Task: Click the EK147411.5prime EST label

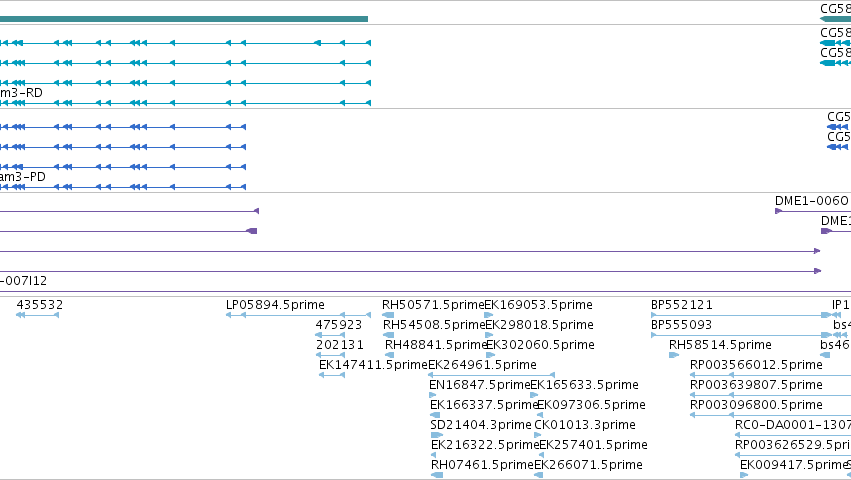Action: pos(373,365)
